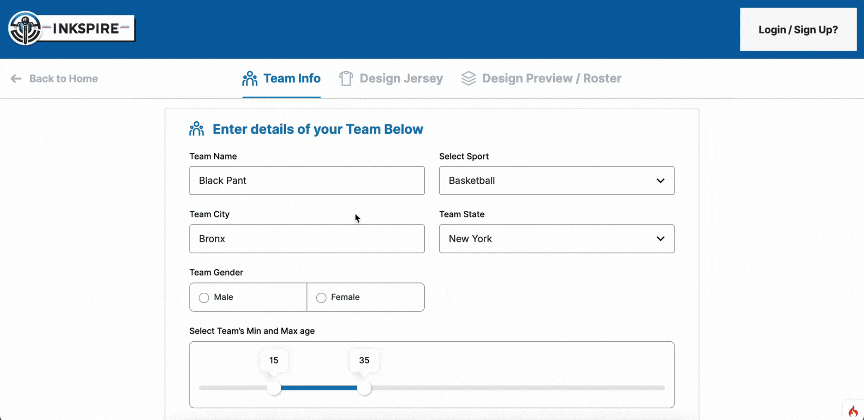
Task: Click the Team City input field
Action: point(306,239)
